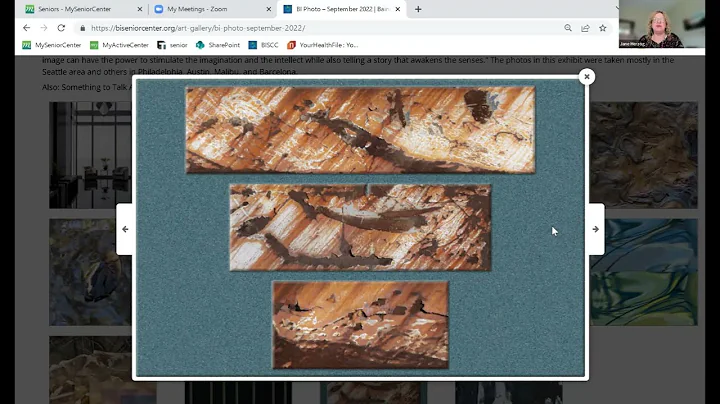The width and height of the screenshot is (720, 404).
Task: Close the BI Photo September 2022 tab
Action: (398, 9)
